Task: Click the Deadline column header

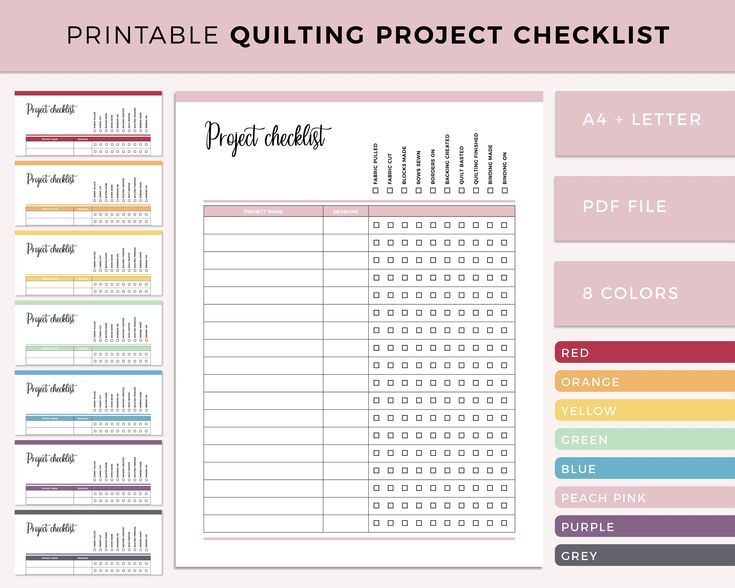Action: tap(346, 211)
